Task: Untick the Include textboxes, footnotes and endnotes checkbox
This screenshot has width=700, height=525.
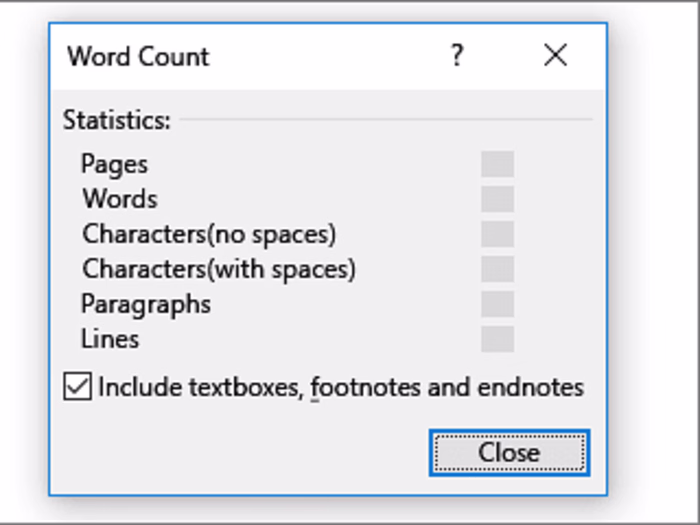Action: point(76,387)
